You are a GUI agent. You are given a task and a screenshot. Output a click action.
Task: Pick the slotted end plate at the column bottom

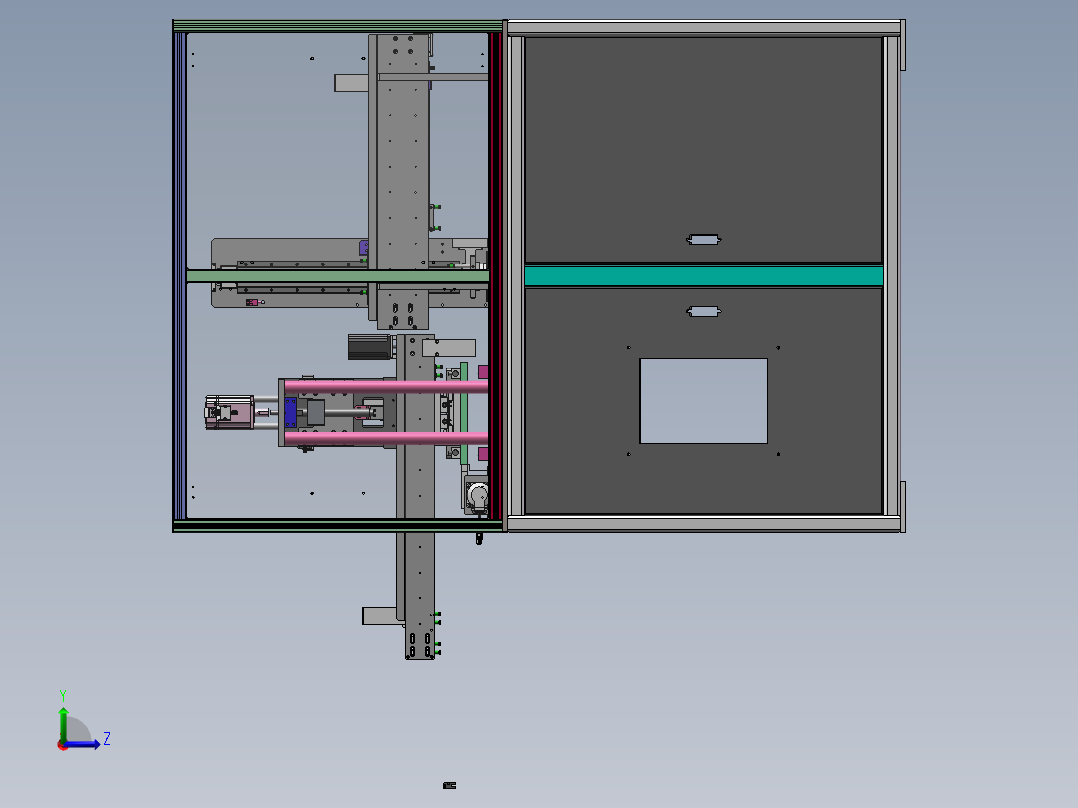tap(419, 645)
